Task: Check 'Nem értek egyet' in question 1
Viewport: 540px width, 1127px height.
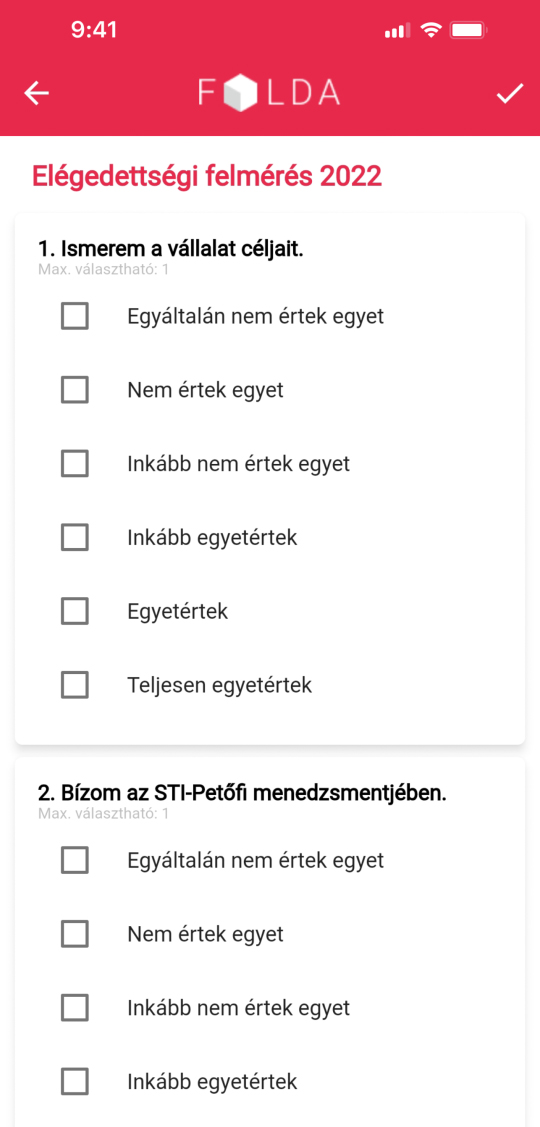Action: tap(75, 390)
